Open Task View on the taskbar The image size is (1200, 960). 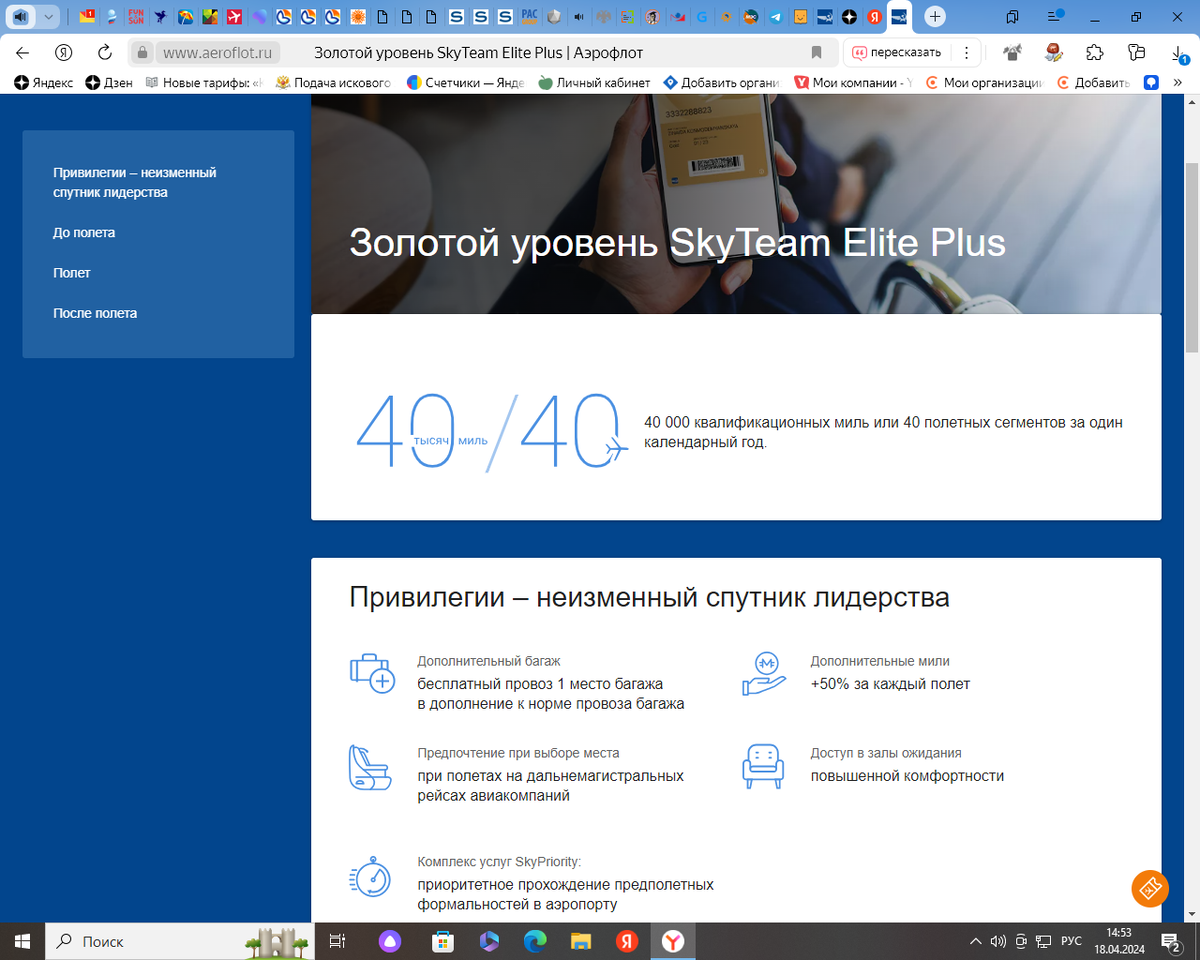click(x=338, y=941)
